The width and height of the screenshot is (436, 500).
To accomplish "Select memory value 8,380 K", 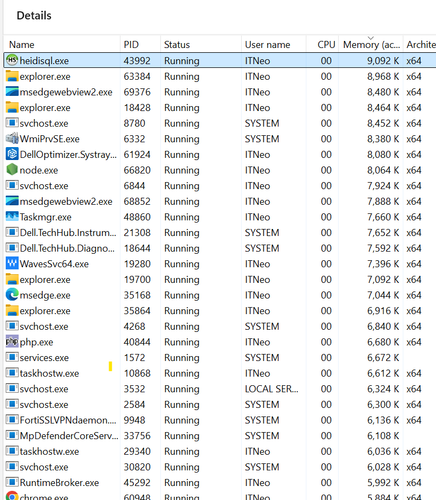I will click(383, 139).
